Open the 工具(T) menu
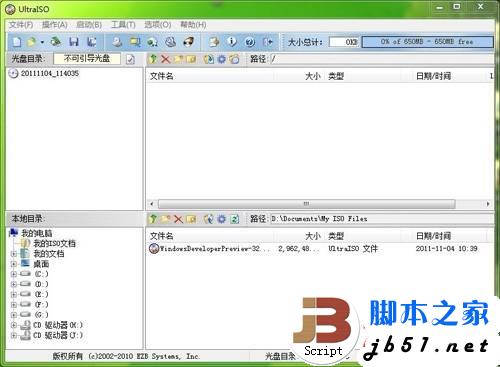 [x=123, y=25]
